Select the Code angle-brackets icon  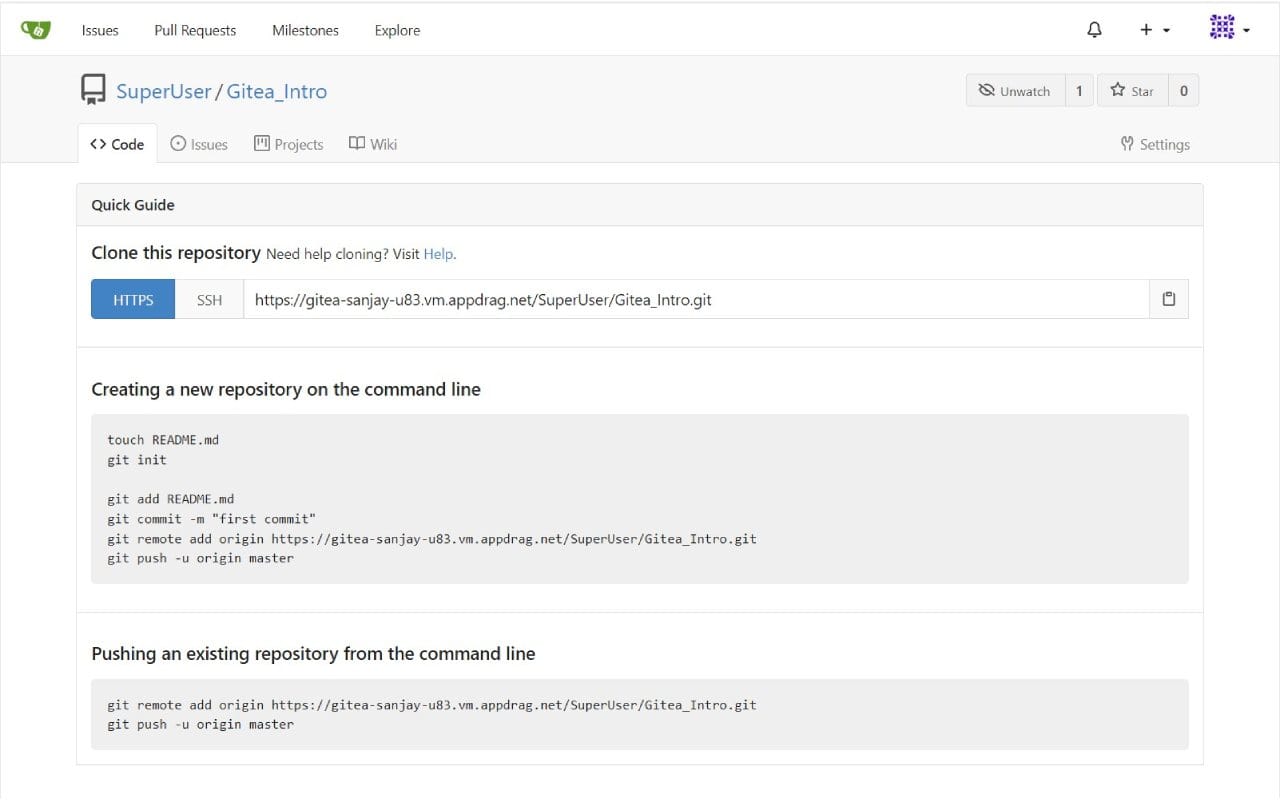98,143
